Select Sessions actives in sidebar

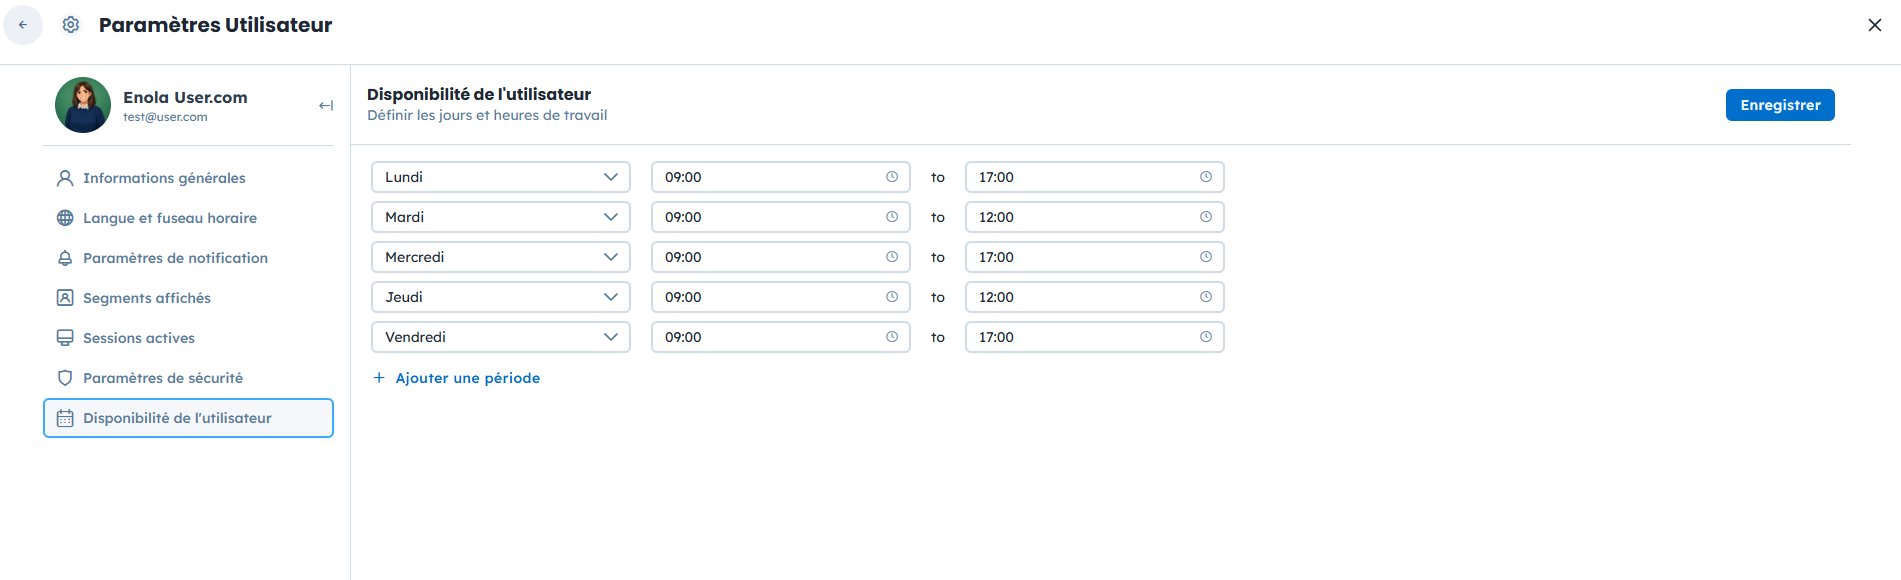point(139,338)
